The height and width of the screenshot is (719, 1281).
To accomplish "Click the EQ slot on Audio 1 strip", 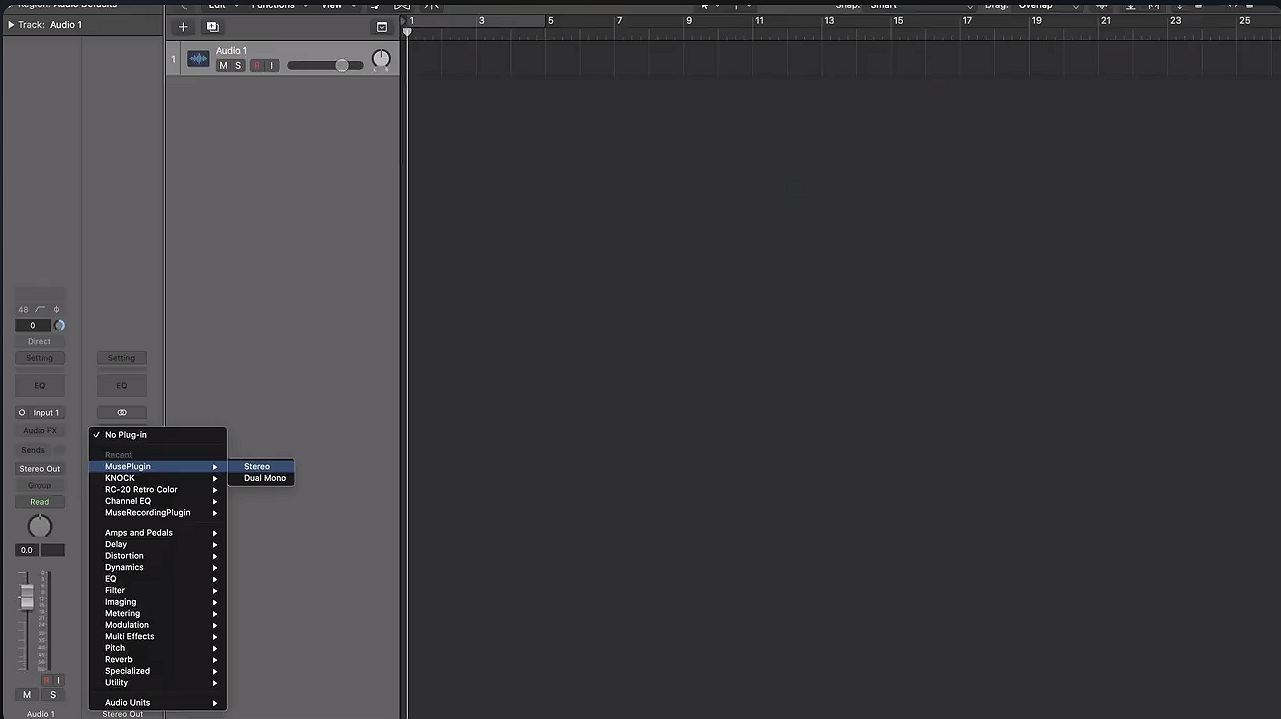I will (x=40, y=385).
